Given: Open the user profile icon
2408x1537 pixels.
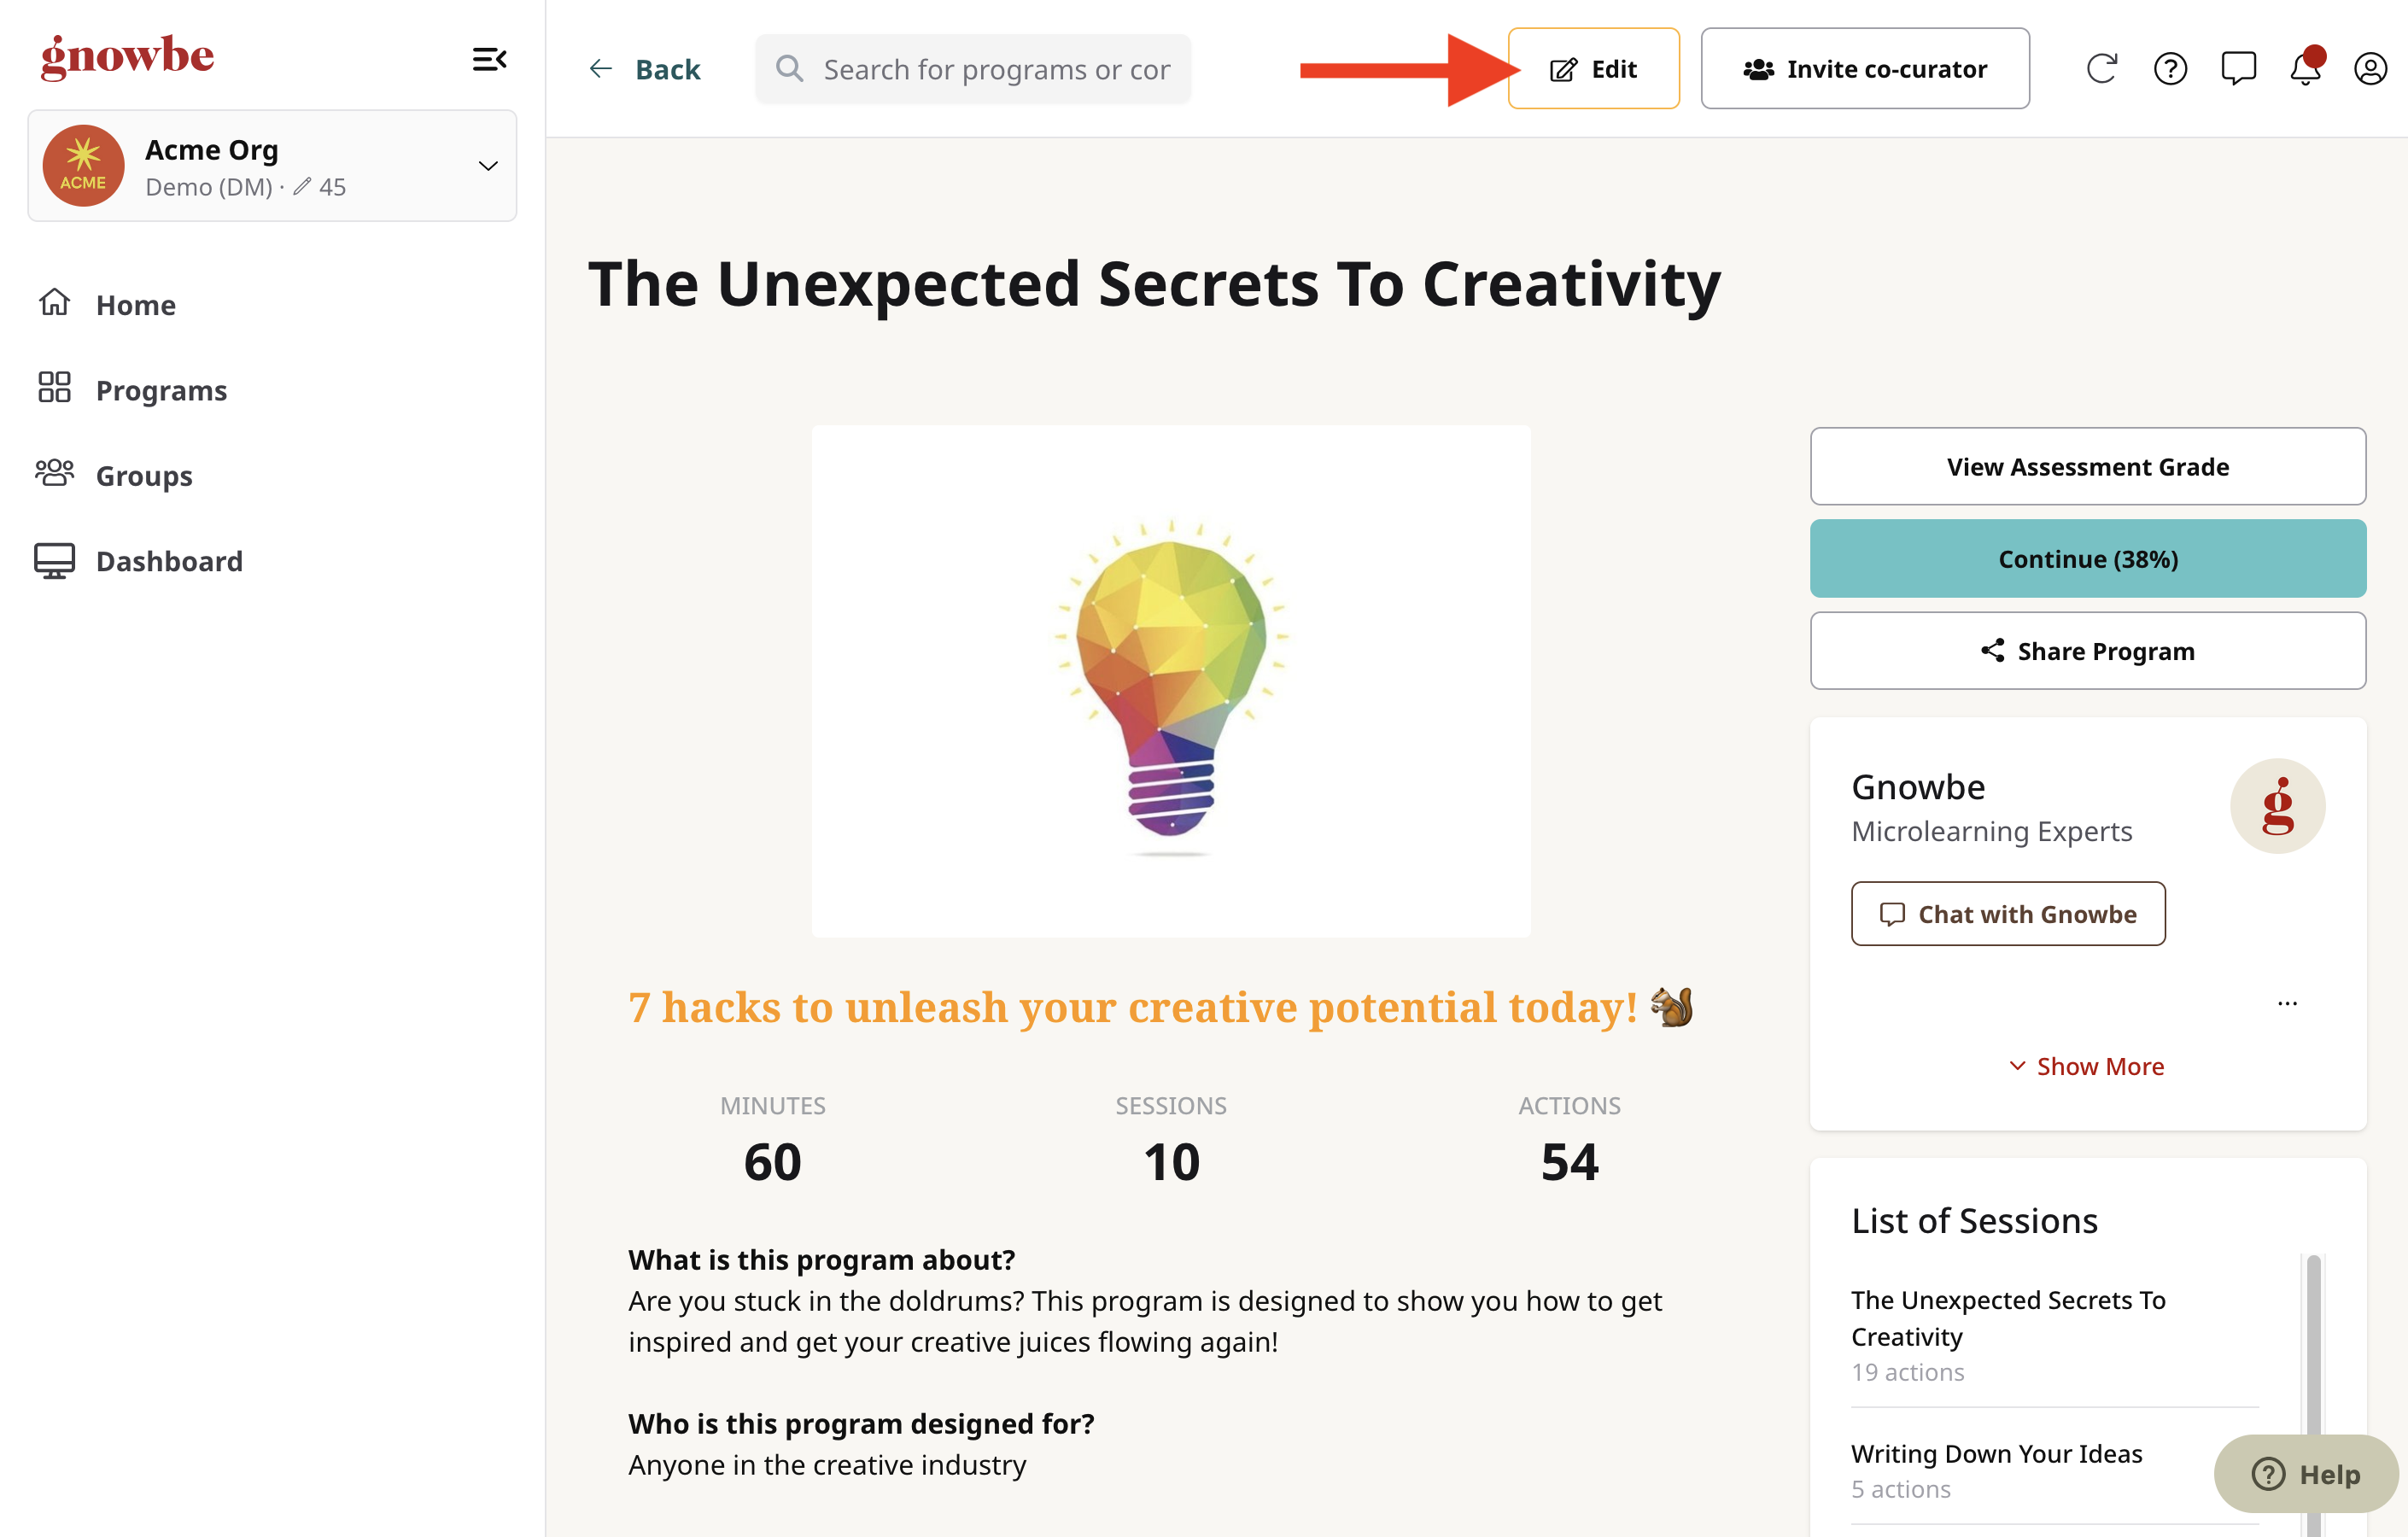Looking at the screenshot, I should (x=2370, y=68).
